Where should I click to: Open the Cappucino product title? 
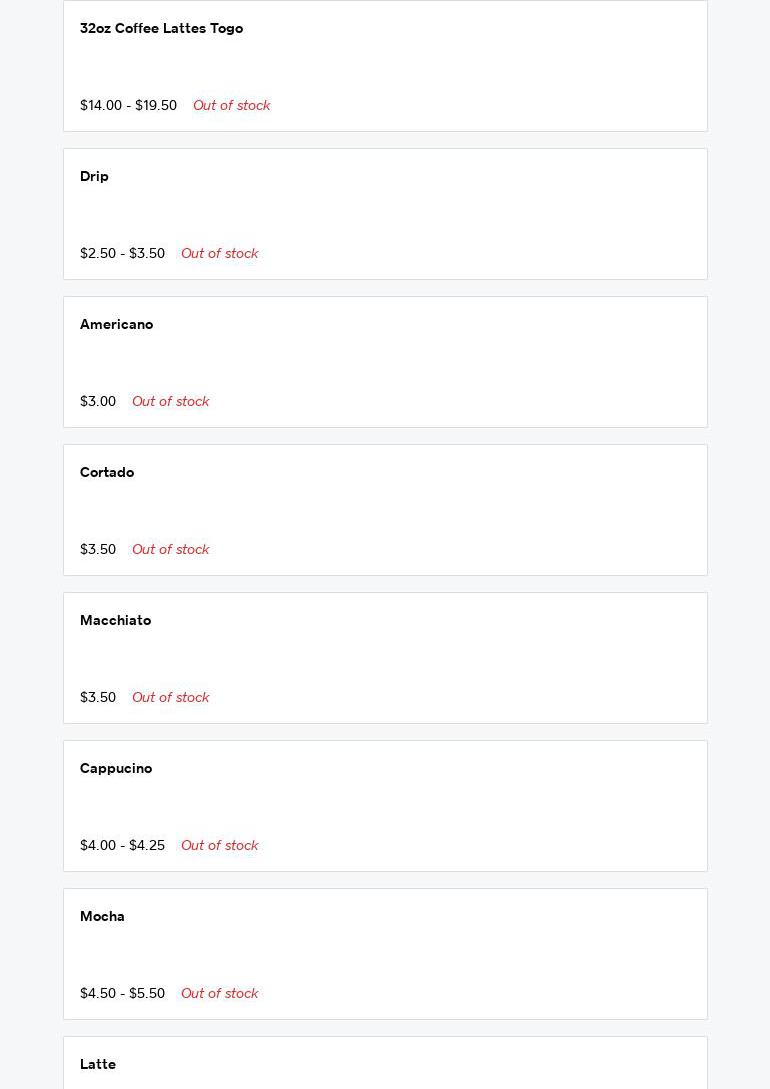pos(116,769)
